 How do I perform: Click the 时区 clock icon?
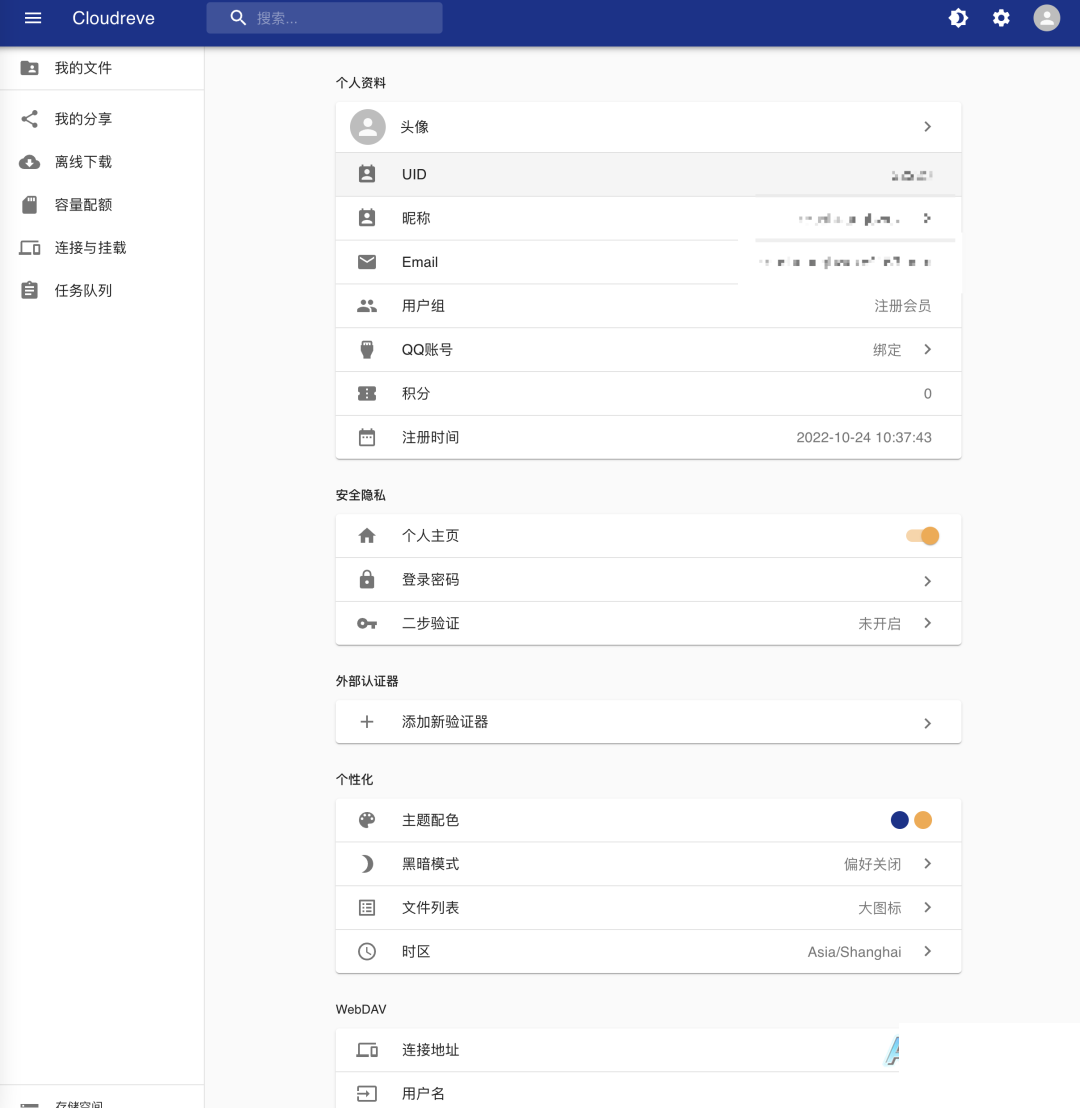coord(367,952)
